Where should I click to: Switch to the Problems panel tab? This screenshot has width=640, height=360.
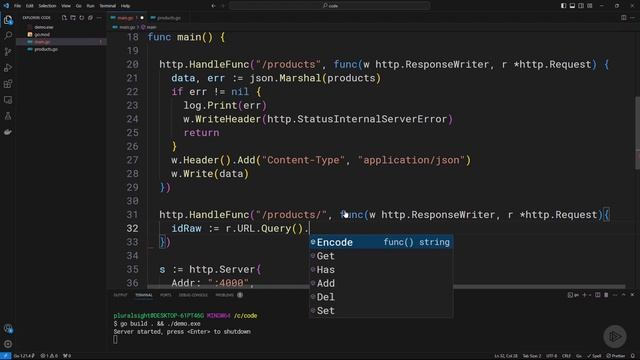(x=224, y=295)
